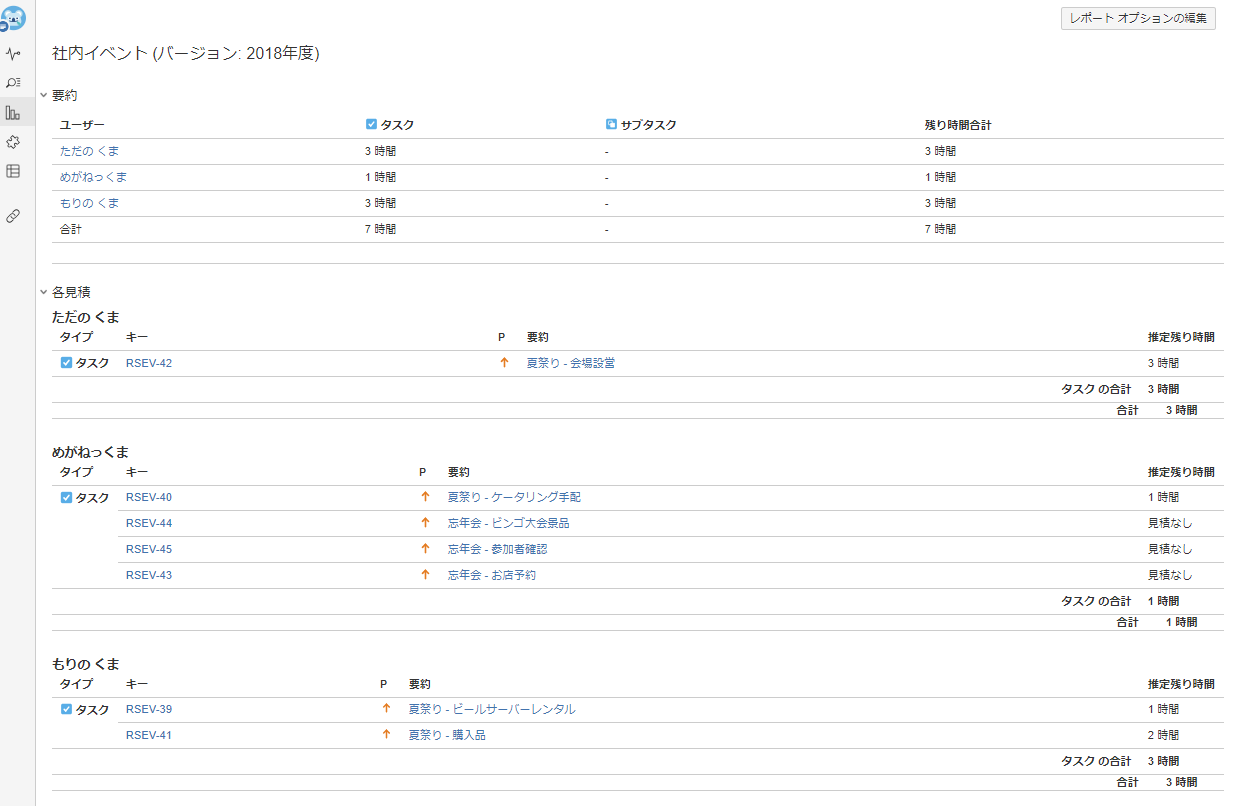The height and width of the screenshot is (806, 1240).
Task: Open the add-ons puzzle piece icon
Action: point(13,142)
